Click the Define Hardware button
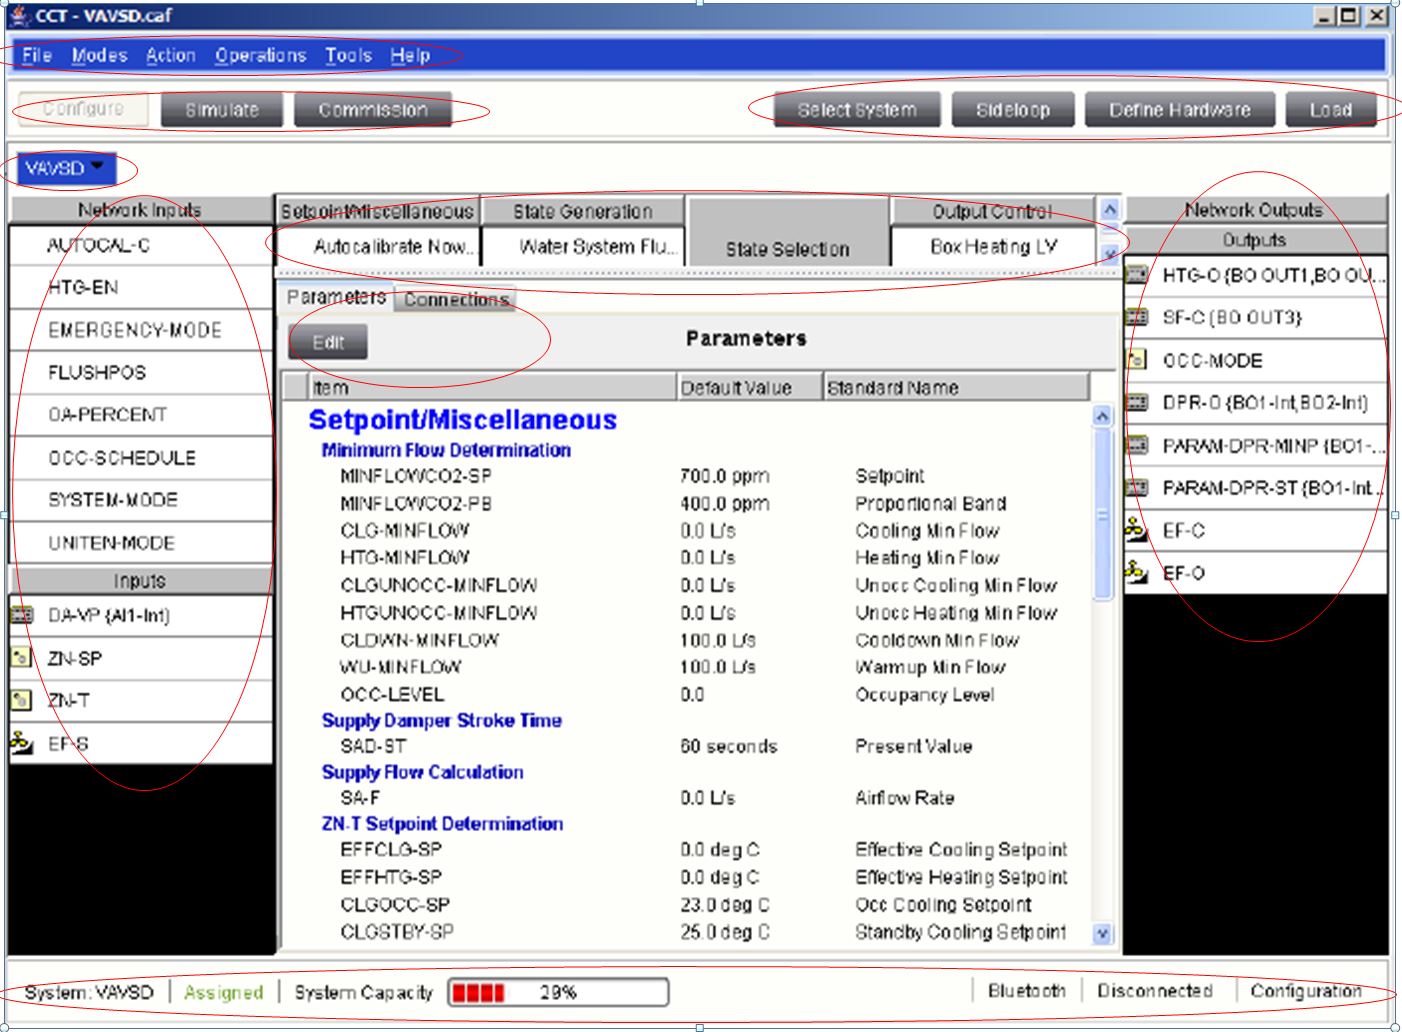Image resolution: width=1402 pixels, height=1032 pixels. point(1179,110)
